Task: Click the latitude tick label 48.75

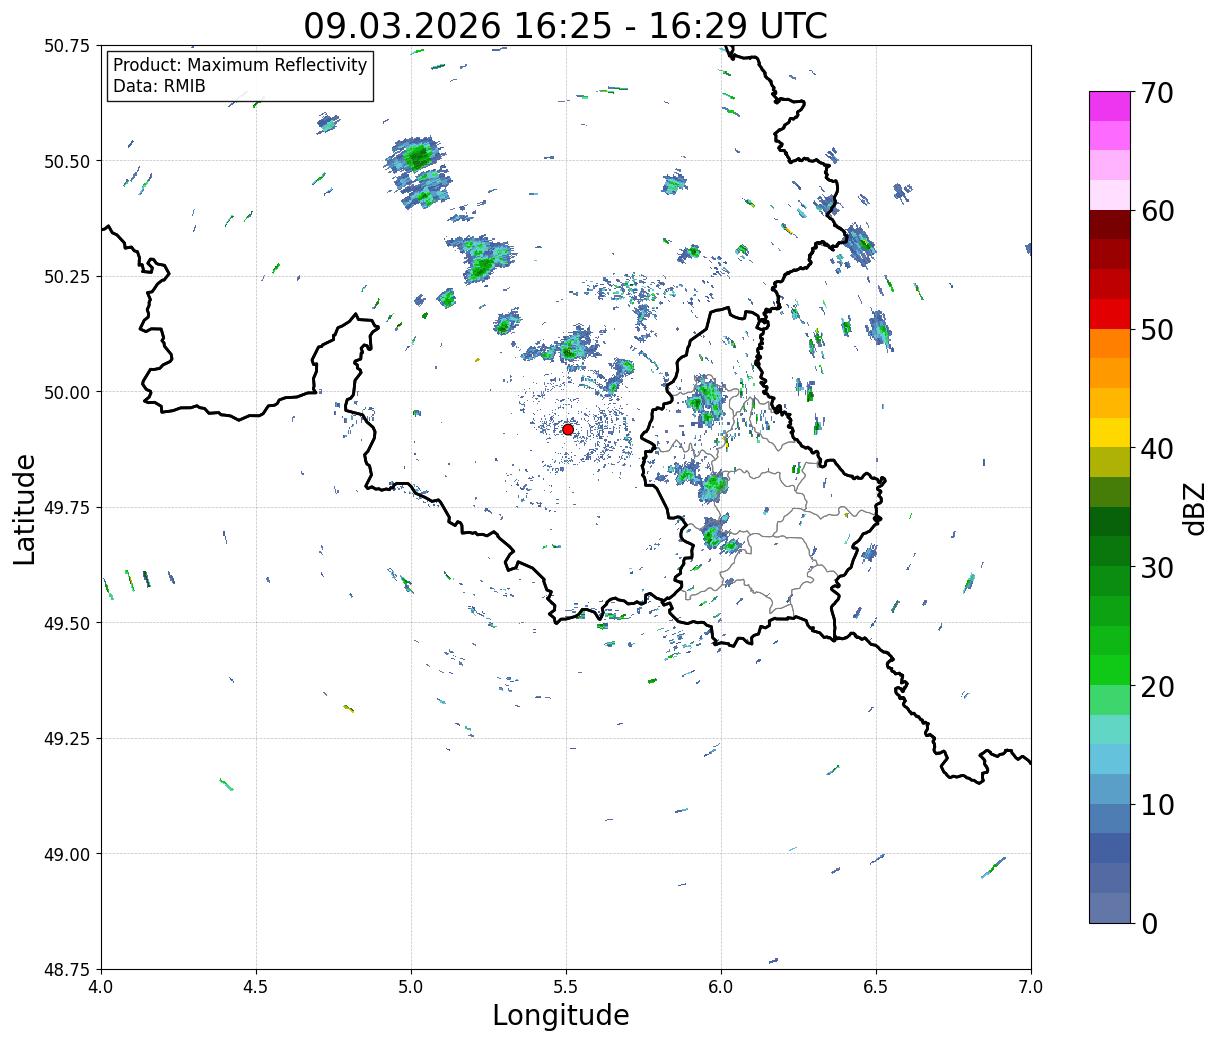Action: click(67, 970)
